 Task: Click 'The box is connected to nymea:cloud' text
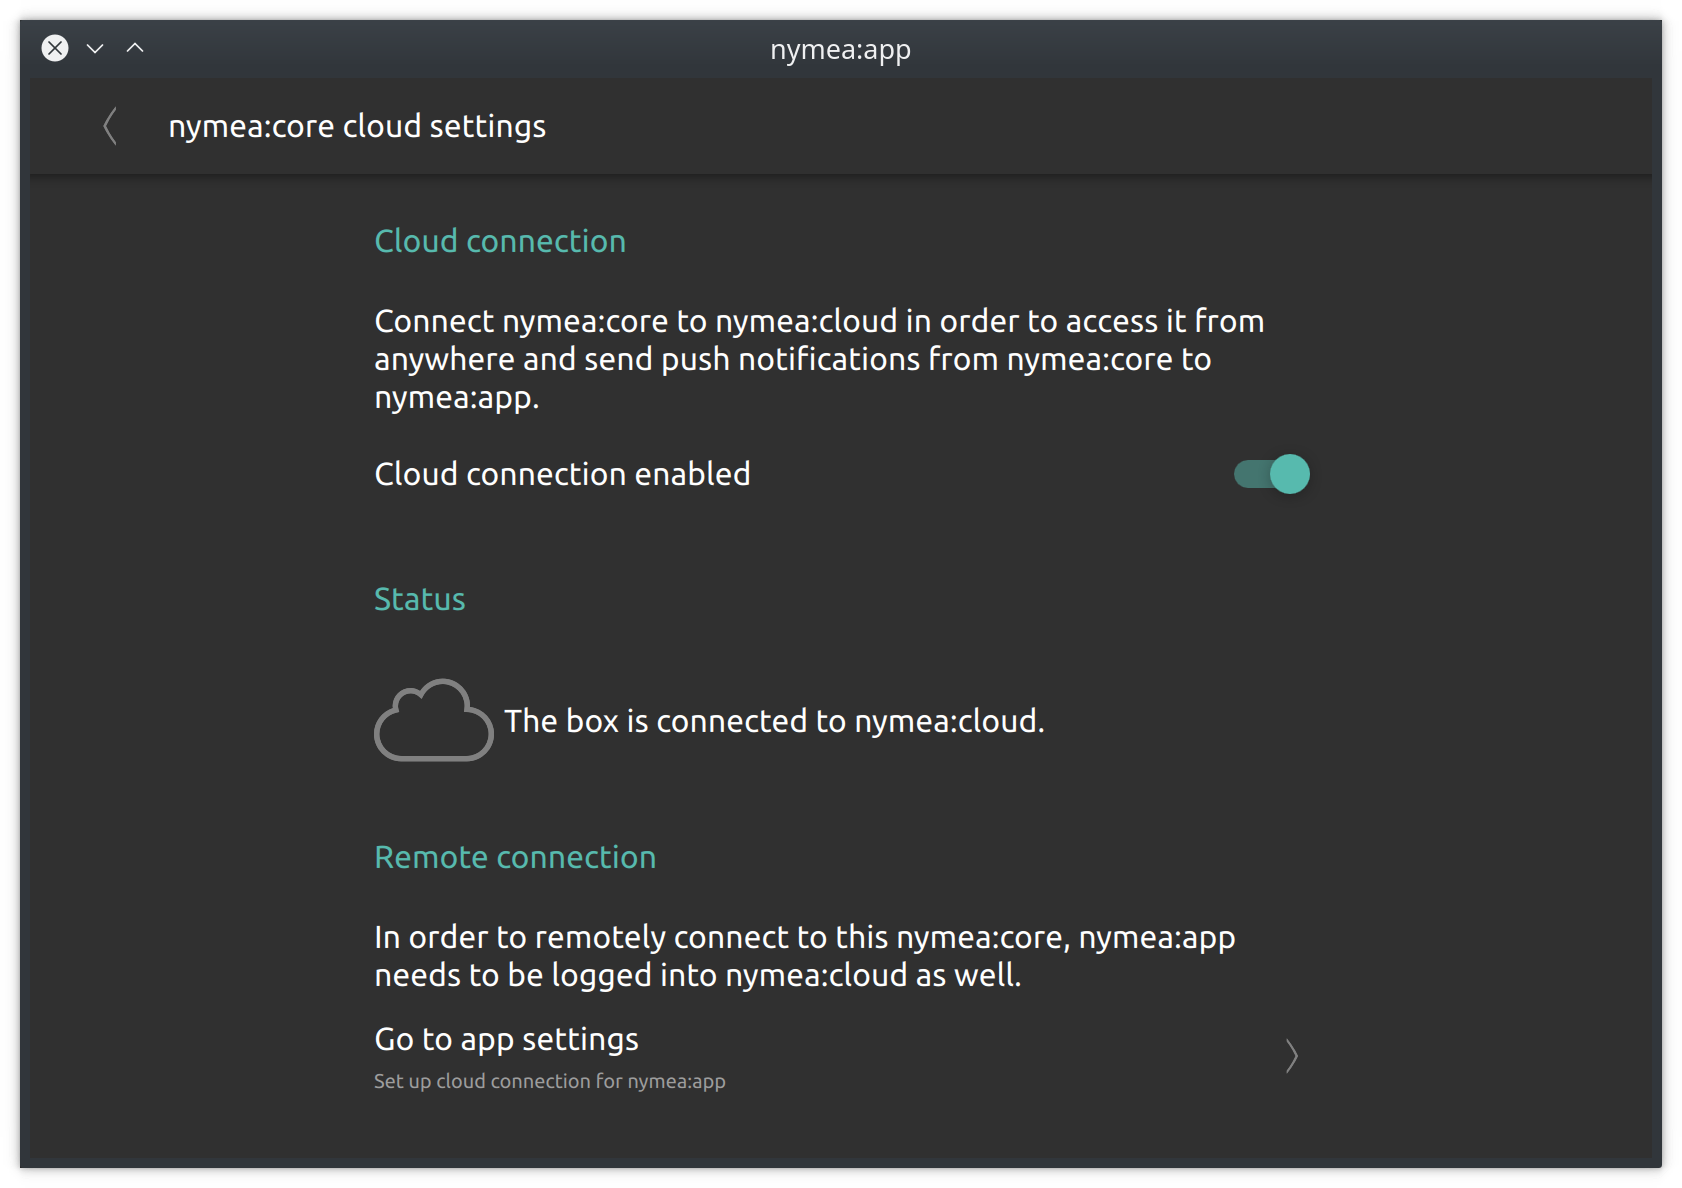coord(774,721)
